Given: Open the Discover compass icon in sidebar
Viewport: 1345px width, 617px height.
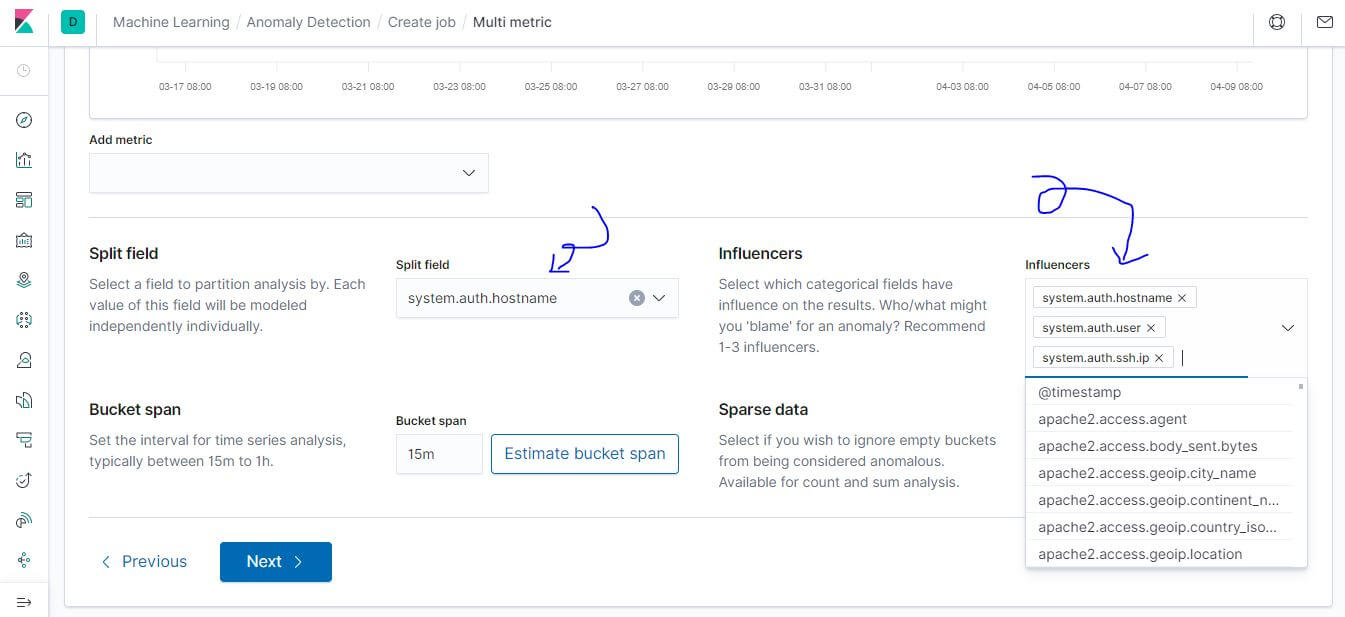Looking at the screenshot, I should (24, 120).
